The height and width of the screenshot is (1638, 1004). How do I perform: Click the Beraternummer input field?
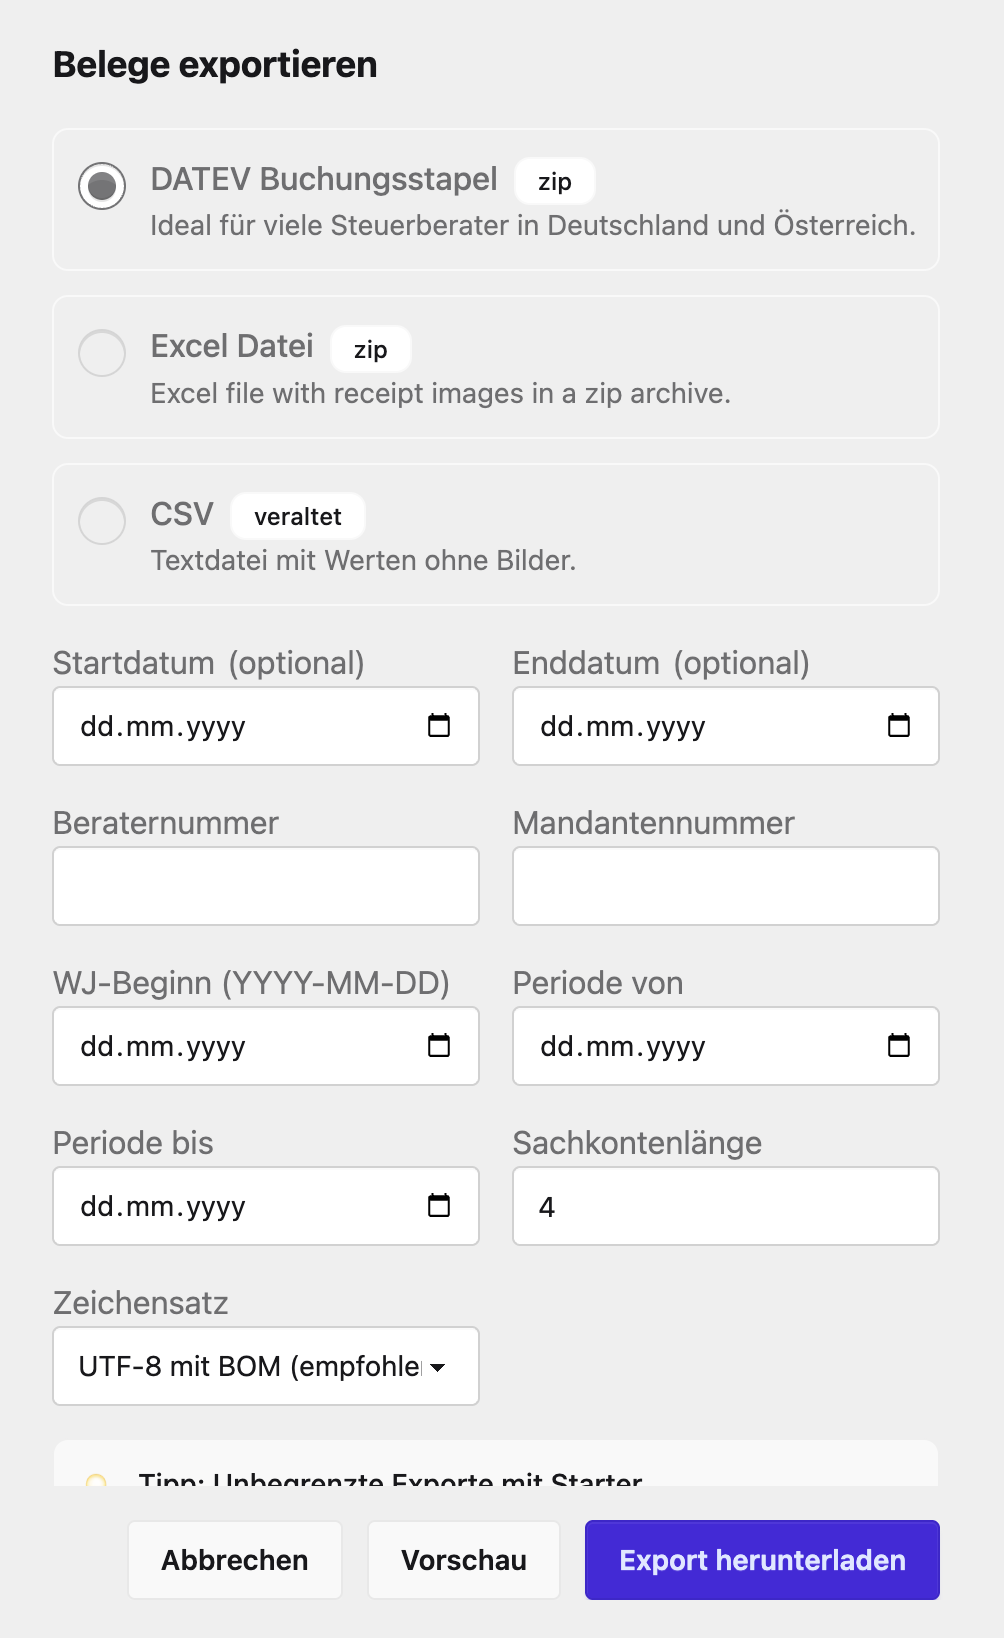point(265,886)
